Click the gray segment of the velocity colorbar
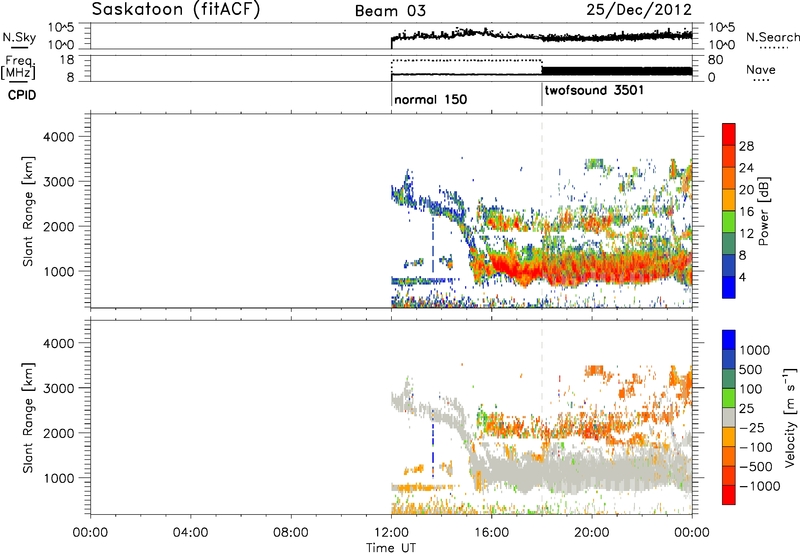 pos(729,417)
